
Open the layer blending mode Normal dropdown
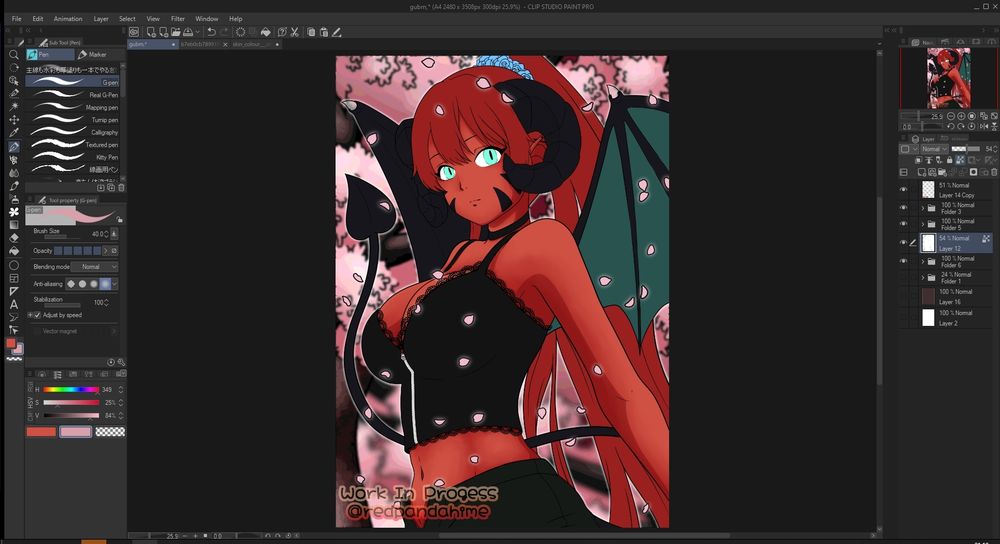click(934, 149)
